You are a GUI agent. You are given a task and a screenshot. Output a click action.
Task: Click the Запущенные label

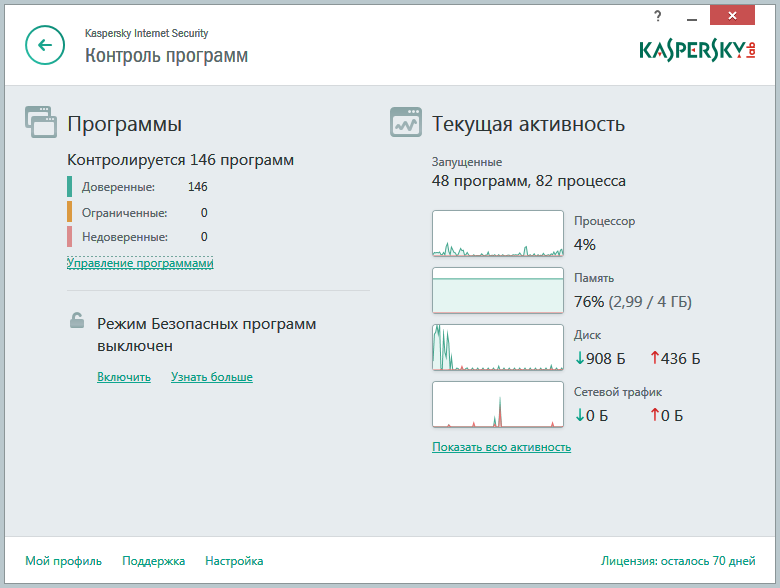point(467,162)
